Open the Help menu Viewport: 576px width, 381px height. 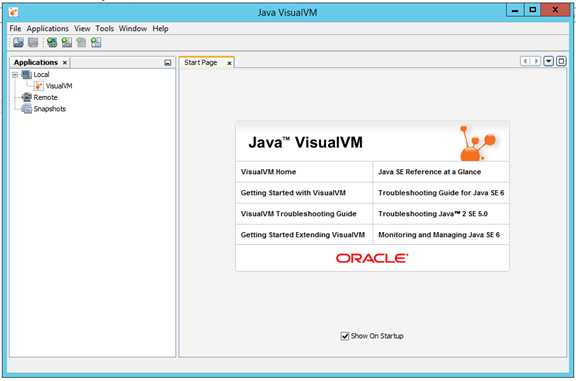[x=161, y=28]
